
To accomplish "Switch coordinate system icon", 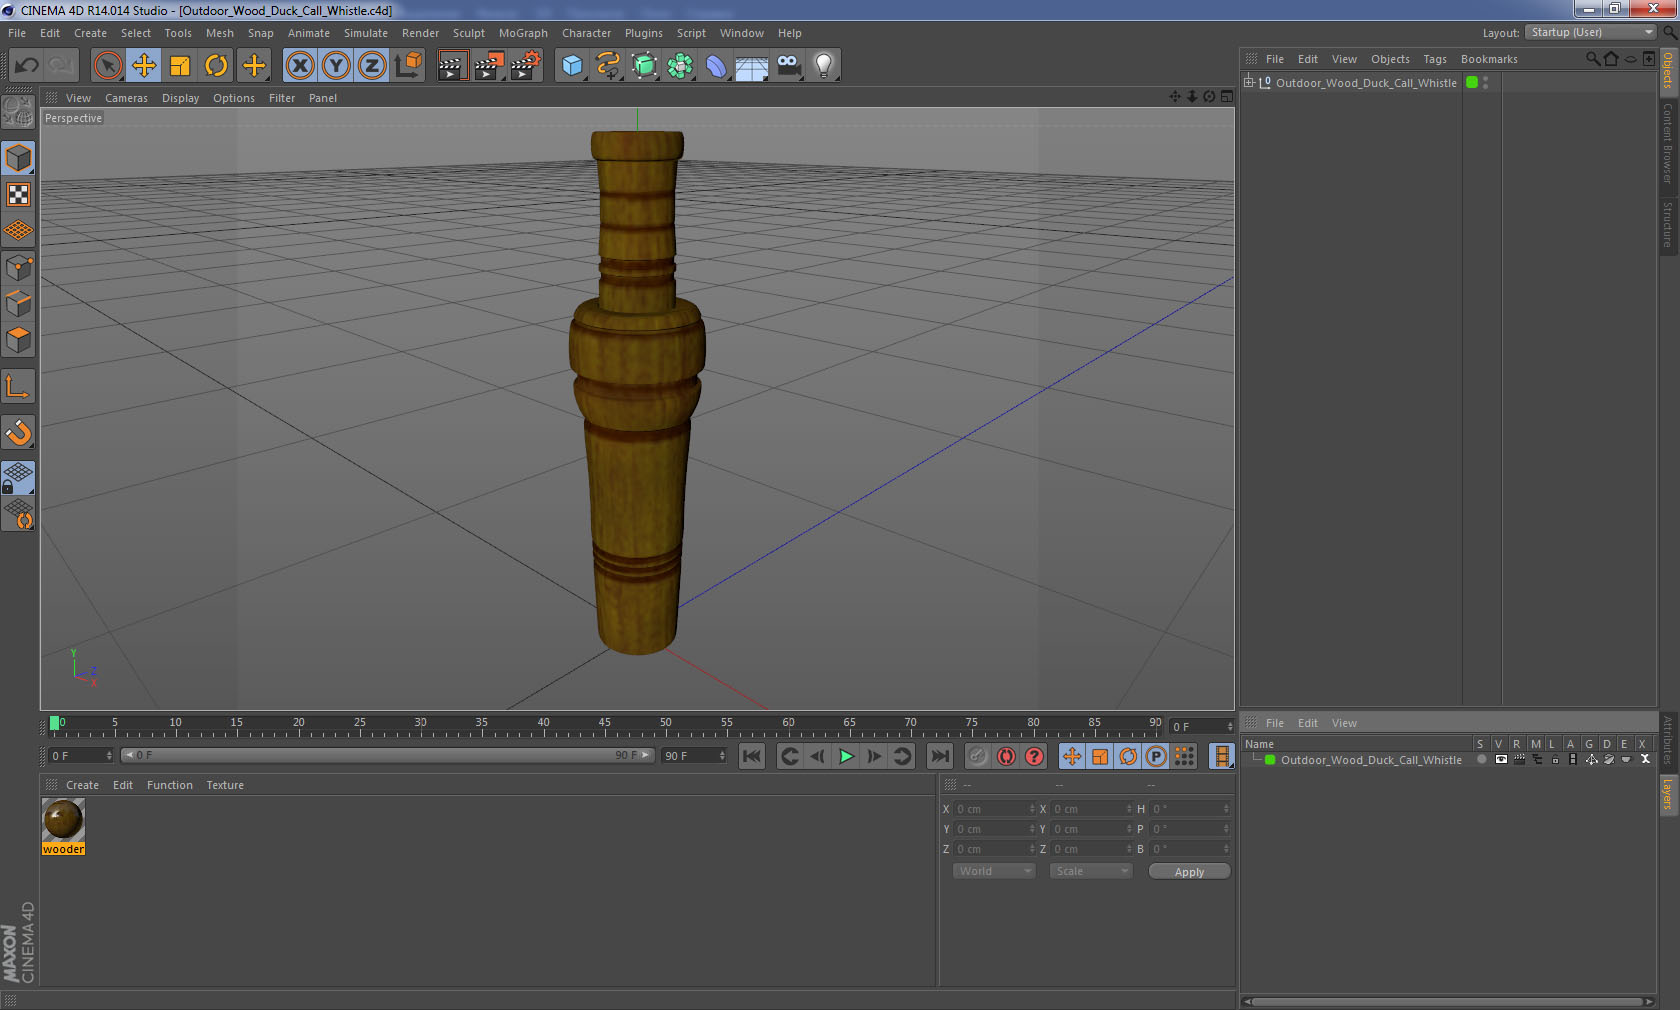I will [x=408, y=66].
